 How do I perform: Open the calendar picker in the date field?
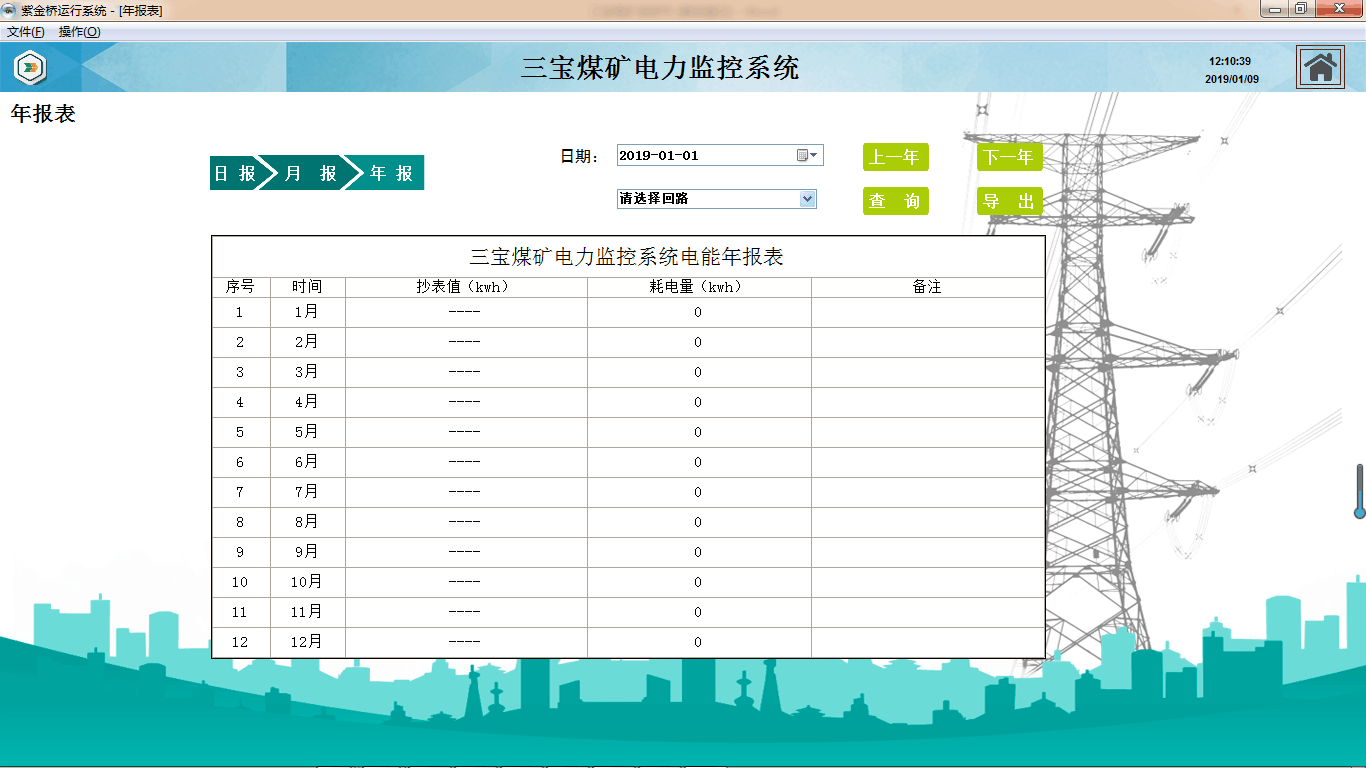pyautogui.click(x=807, y=155)
